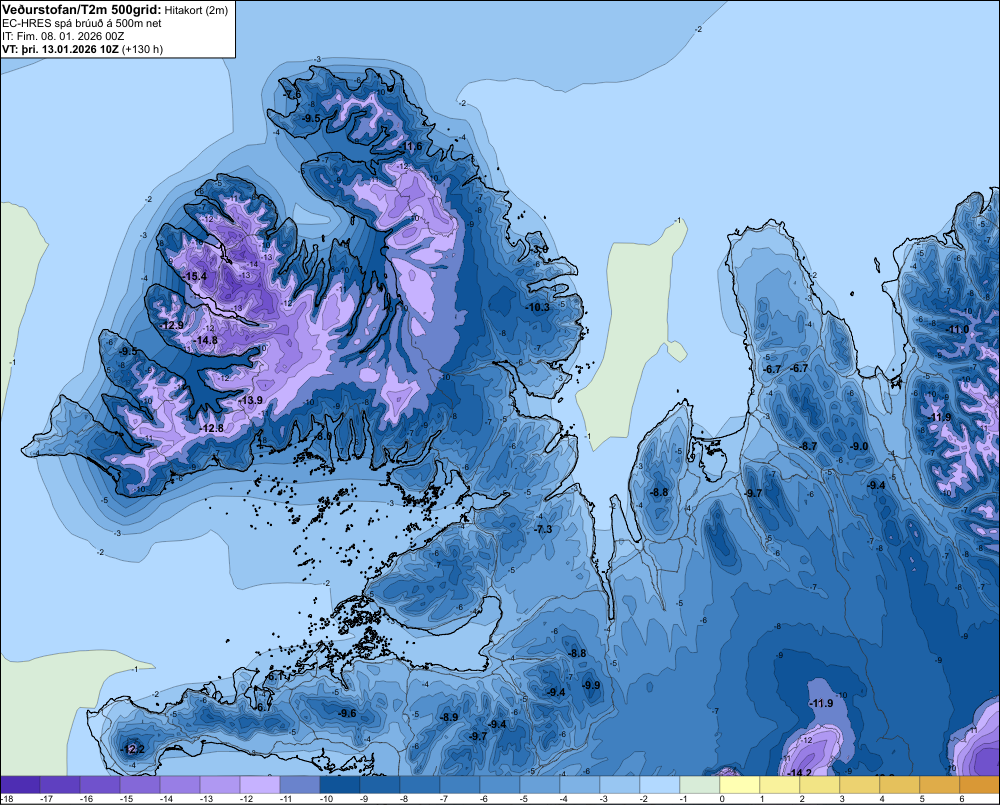1000x805 pixels.
Task: Click the '-9.6' temperature value on the map
Action: point(347,713)
